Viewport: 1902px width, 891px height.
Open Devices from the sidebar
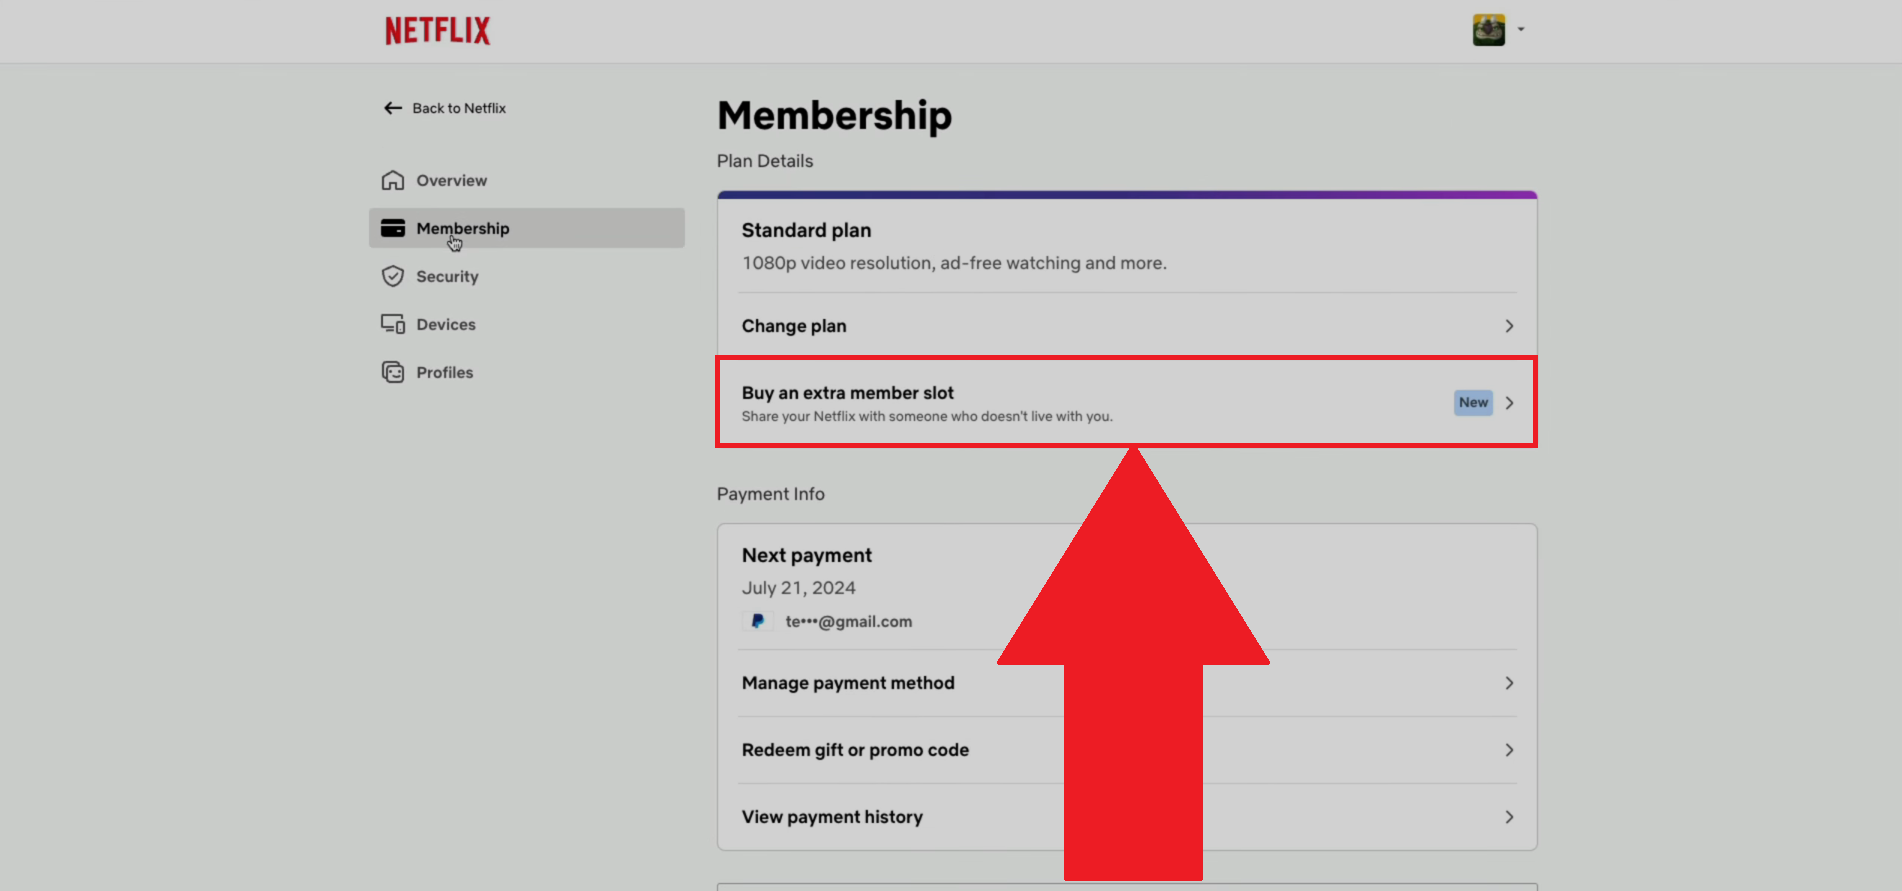click(446, 325)
